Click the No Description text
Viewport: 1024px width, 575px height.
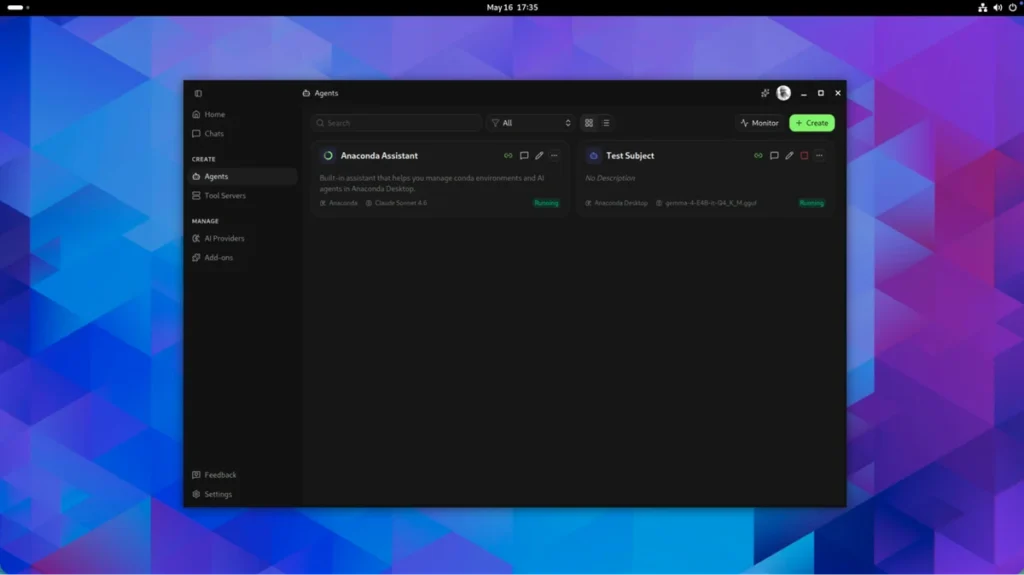point(610,178)
